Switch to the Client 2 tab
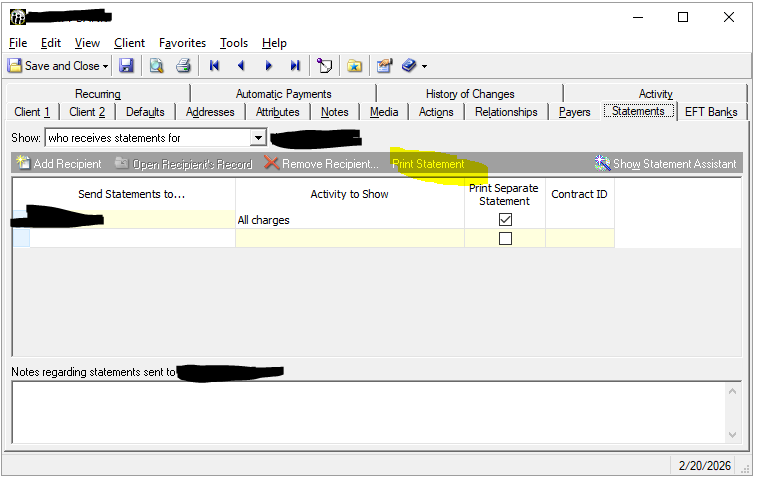This screenshot has width=759, height=483. point(87,112)
